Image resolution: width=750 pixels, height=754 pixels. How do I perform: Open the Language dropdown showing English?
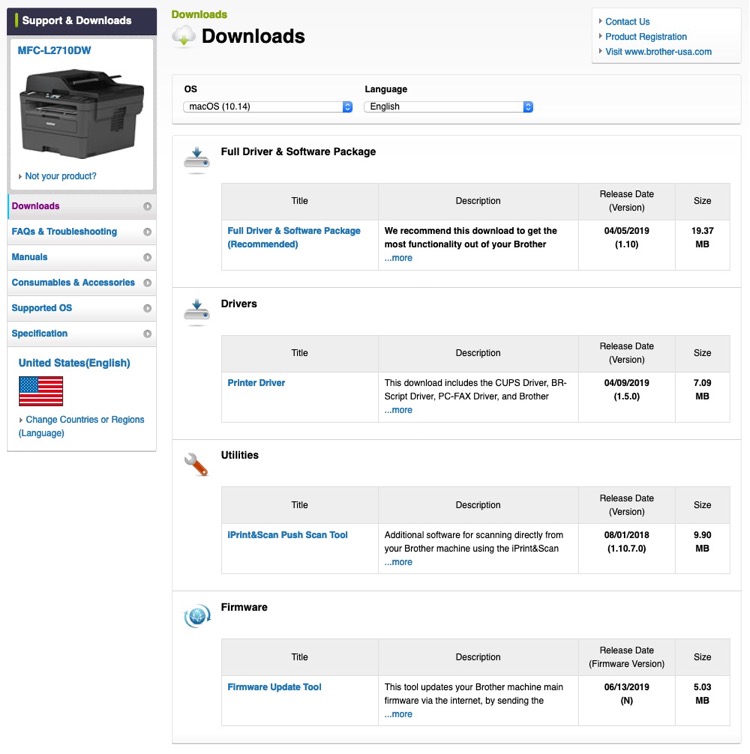[449, 107]
